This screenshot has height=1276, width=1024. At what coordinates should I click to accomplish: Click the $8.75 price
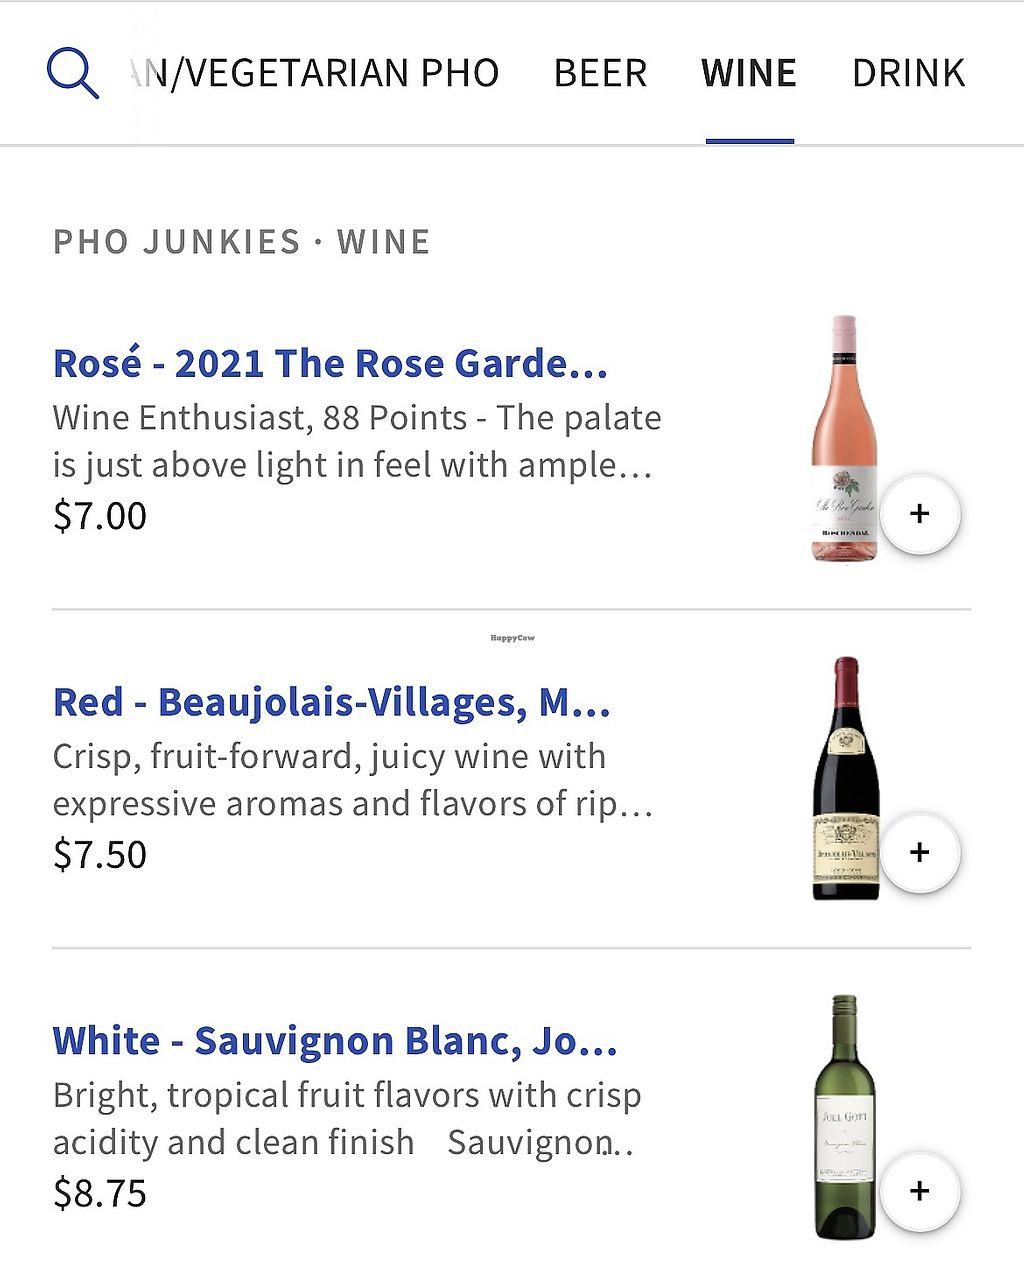pos(100,1194)
